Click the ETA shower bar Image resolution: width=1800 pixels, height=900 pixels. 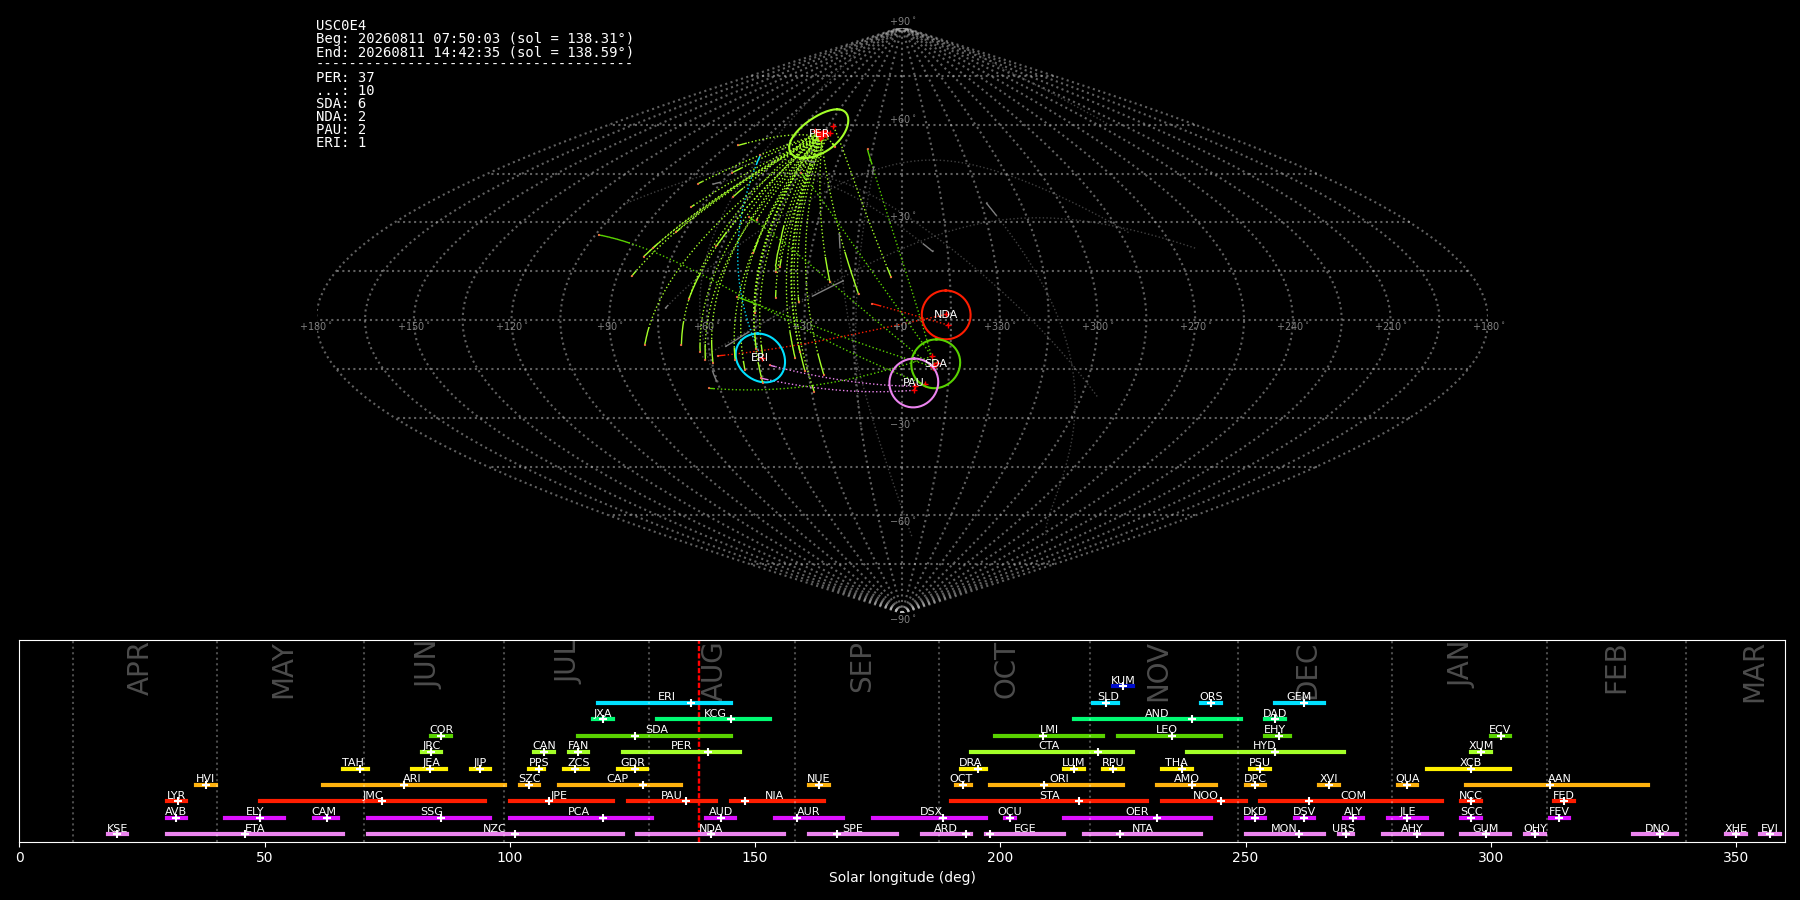(x=255, y=834)
